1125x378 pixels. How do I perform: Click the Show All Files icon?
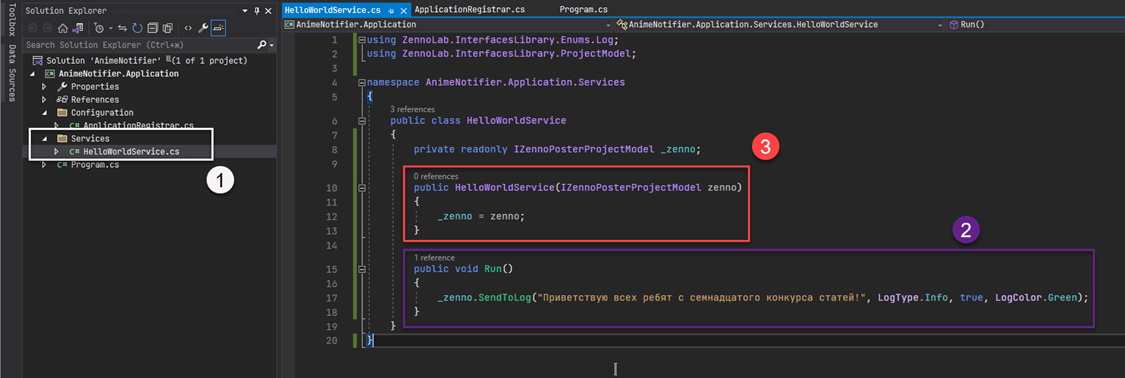[x=168, y=29]
